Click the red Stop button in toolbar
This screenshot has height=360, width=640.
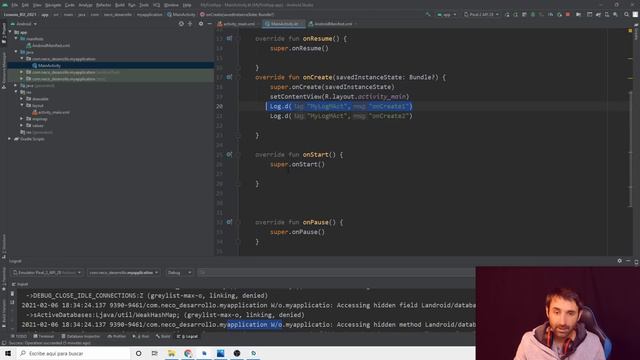(568, 14)
